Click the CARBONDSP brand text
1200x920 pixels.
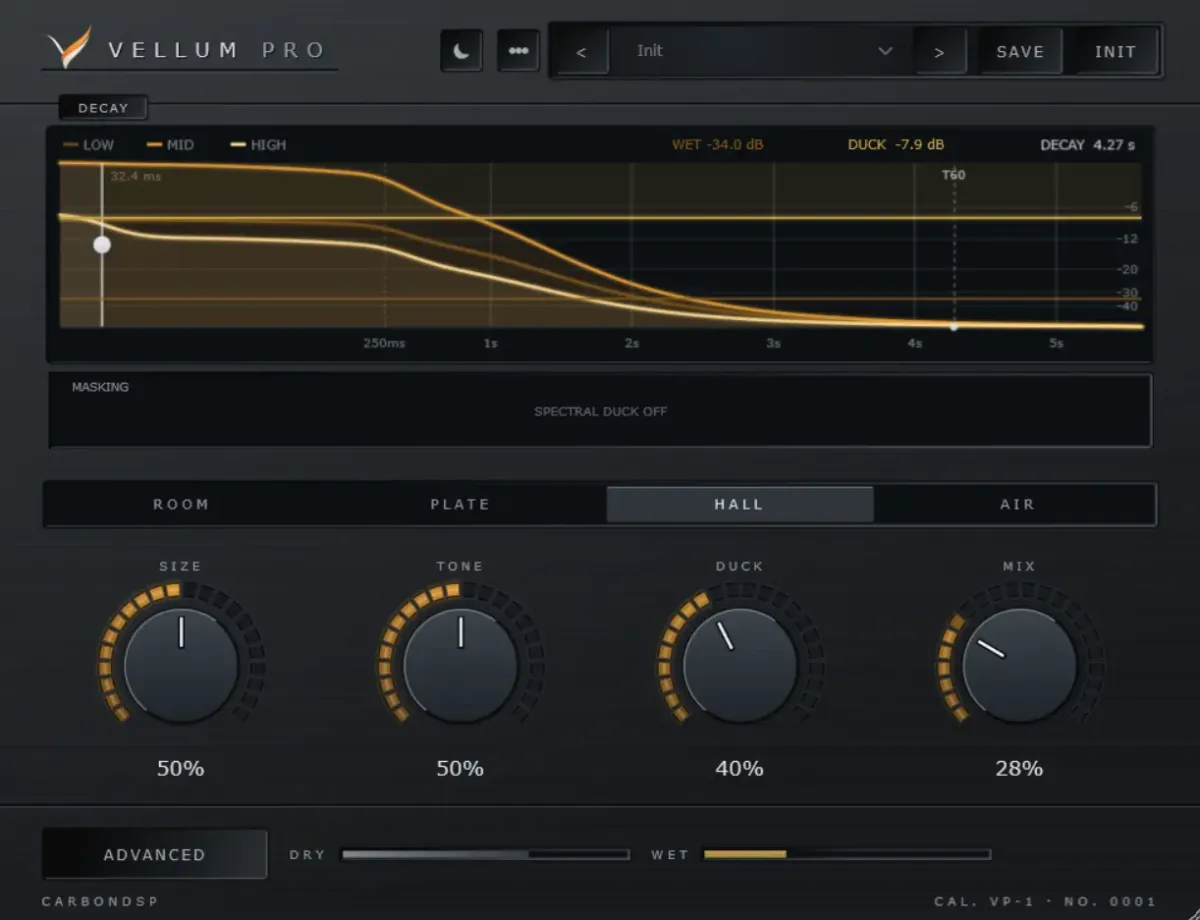[x=100, y=901]
